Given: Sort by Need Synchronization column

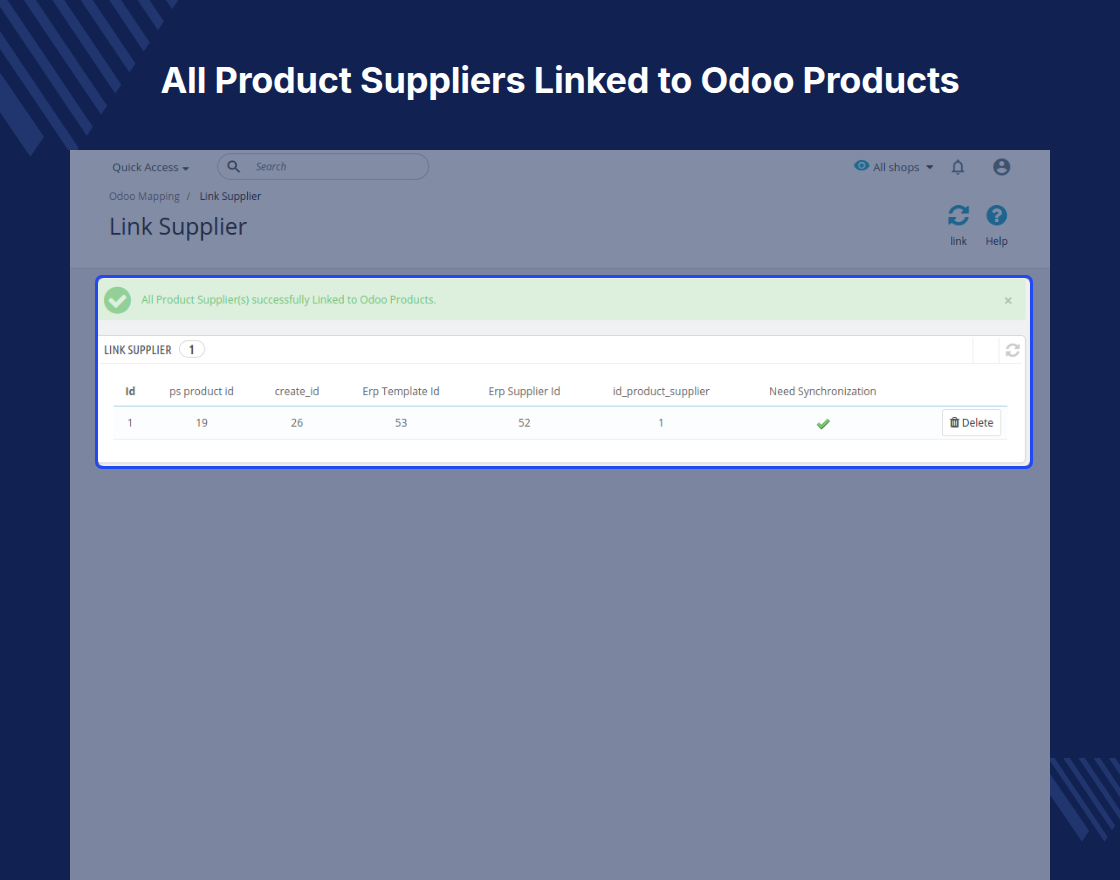Looking at the screenshot, I should pos(823,391).
